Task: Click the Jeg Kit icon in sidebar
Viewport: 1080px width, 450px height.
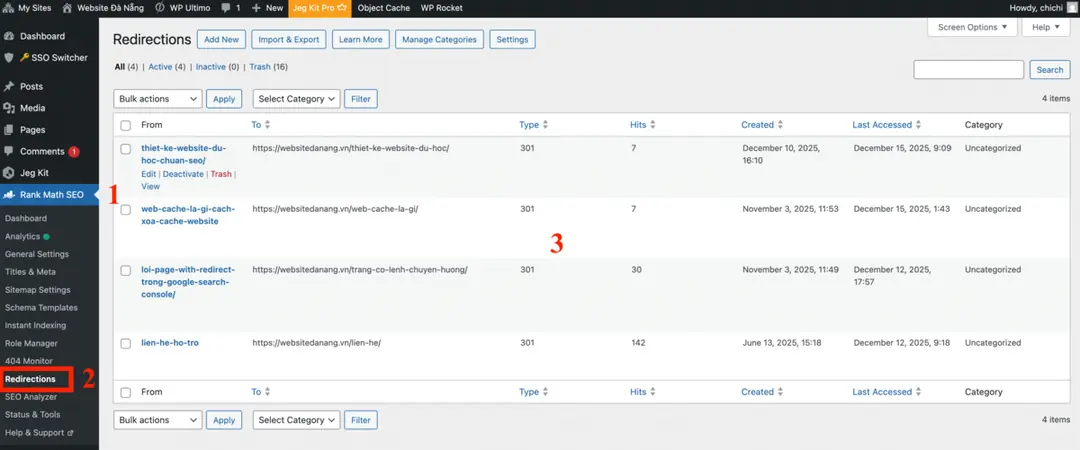Action: pyautogui.click(x=9, y=173)
